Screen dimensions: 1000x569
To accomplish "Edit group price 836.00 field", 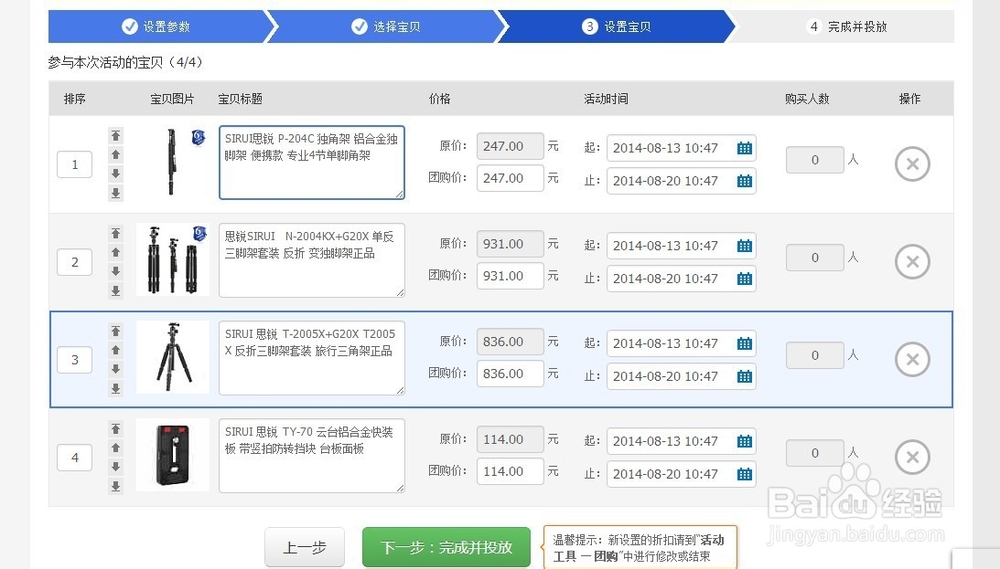I will pyautogui.click(x=510, y=373).
